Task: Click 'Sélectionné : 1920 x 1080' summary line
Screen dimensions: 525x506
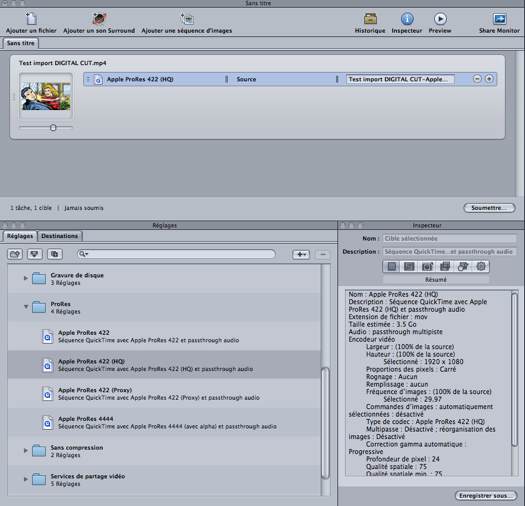Action: 423,362
